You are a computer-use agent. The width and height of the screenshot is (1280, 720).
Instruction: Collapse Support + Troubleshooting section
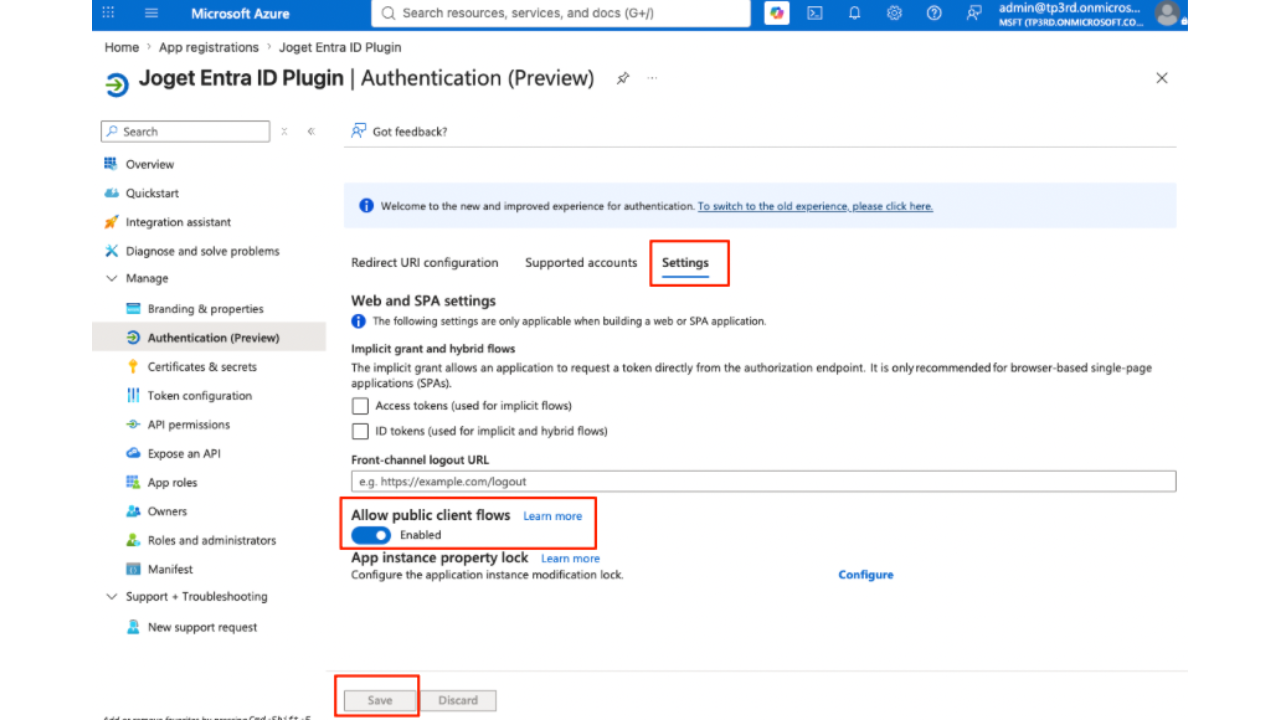(111, 597)
